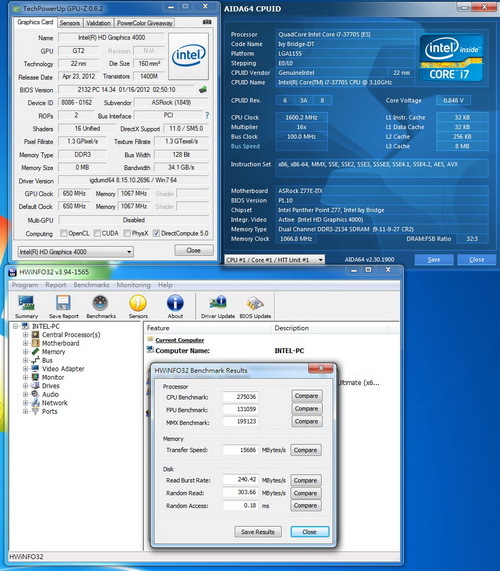This screenshot has height=571, width=500.
Task: Toggle DirectCompute 5.0 checkbox
Action: pyautogui.click(x=156, y=233)
